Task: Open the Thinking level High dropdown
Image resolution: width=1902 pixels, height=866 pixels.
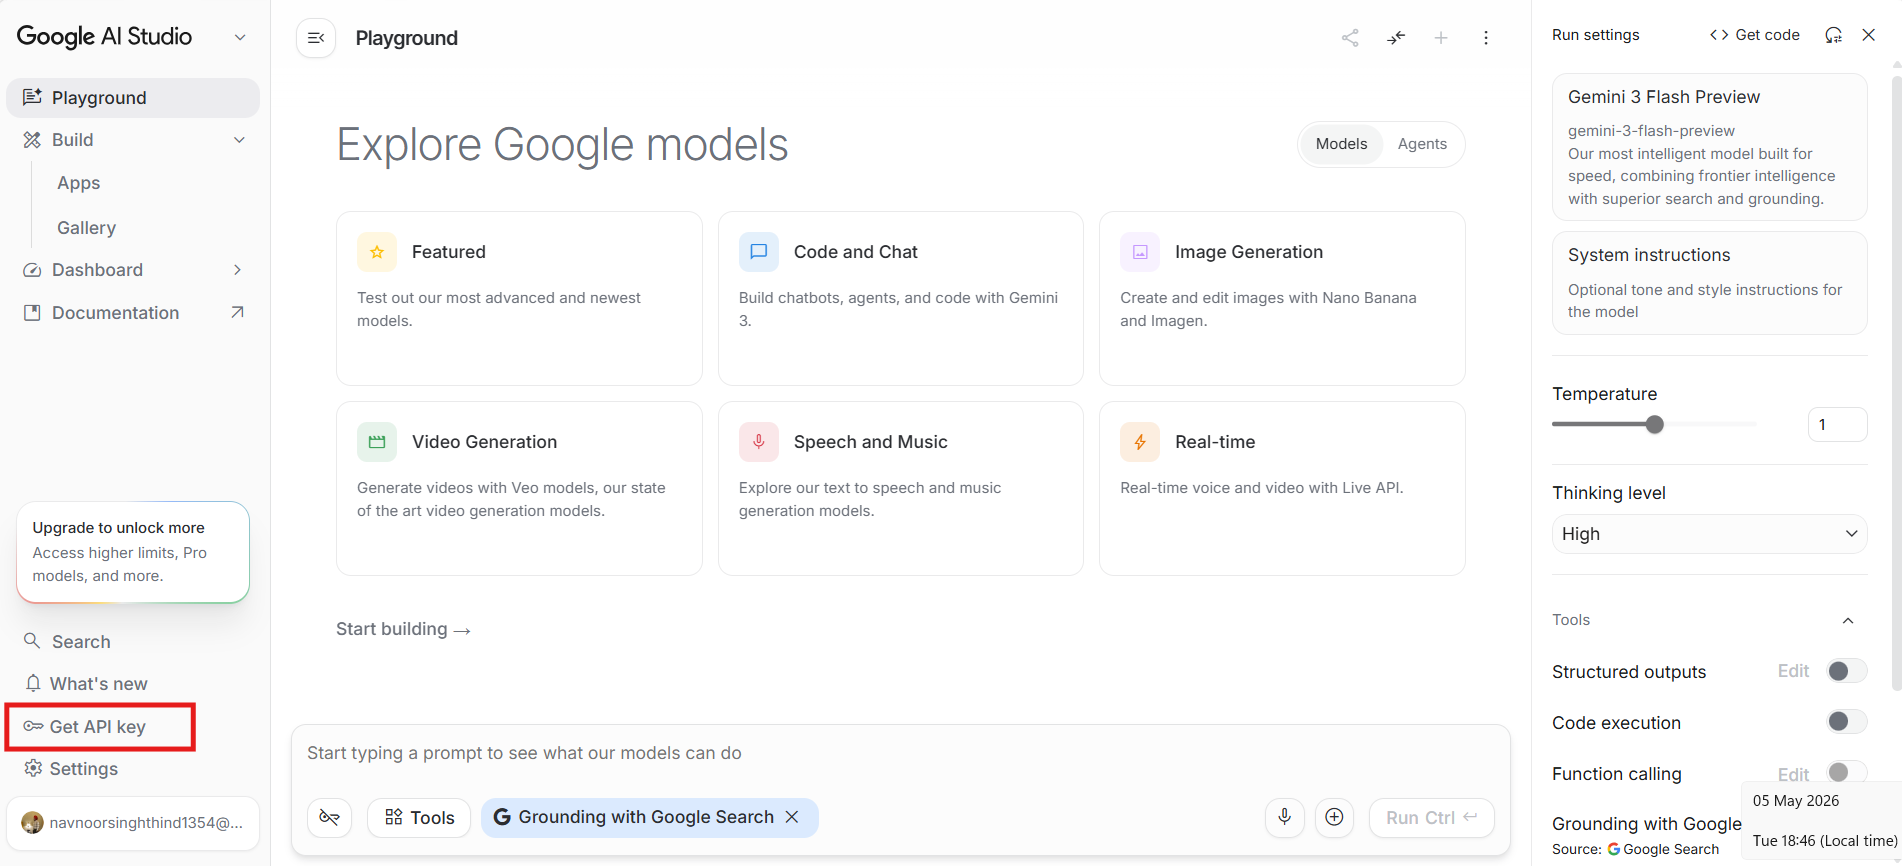Action: click(1709, 534)
